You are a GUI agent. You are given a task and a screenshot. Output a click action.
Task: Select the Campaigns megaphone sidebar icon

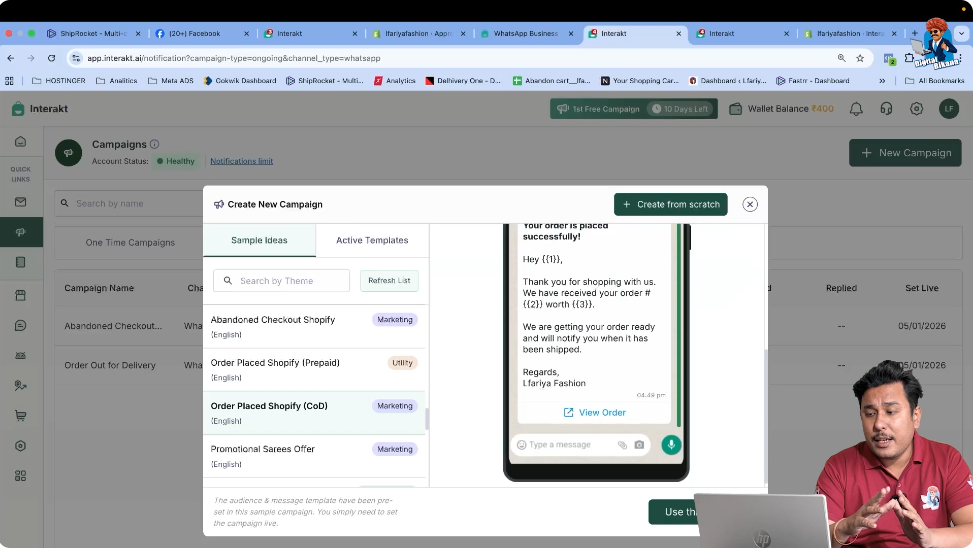21,232
